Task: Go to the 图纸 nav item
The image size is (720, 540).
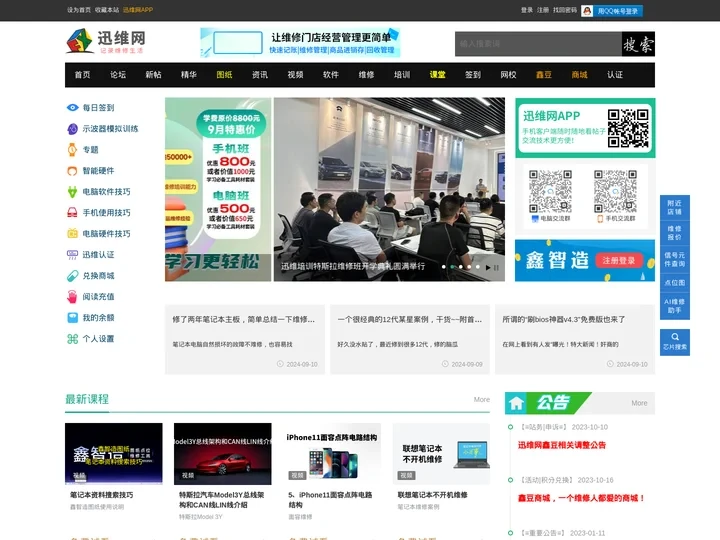Action: [225, 75]
